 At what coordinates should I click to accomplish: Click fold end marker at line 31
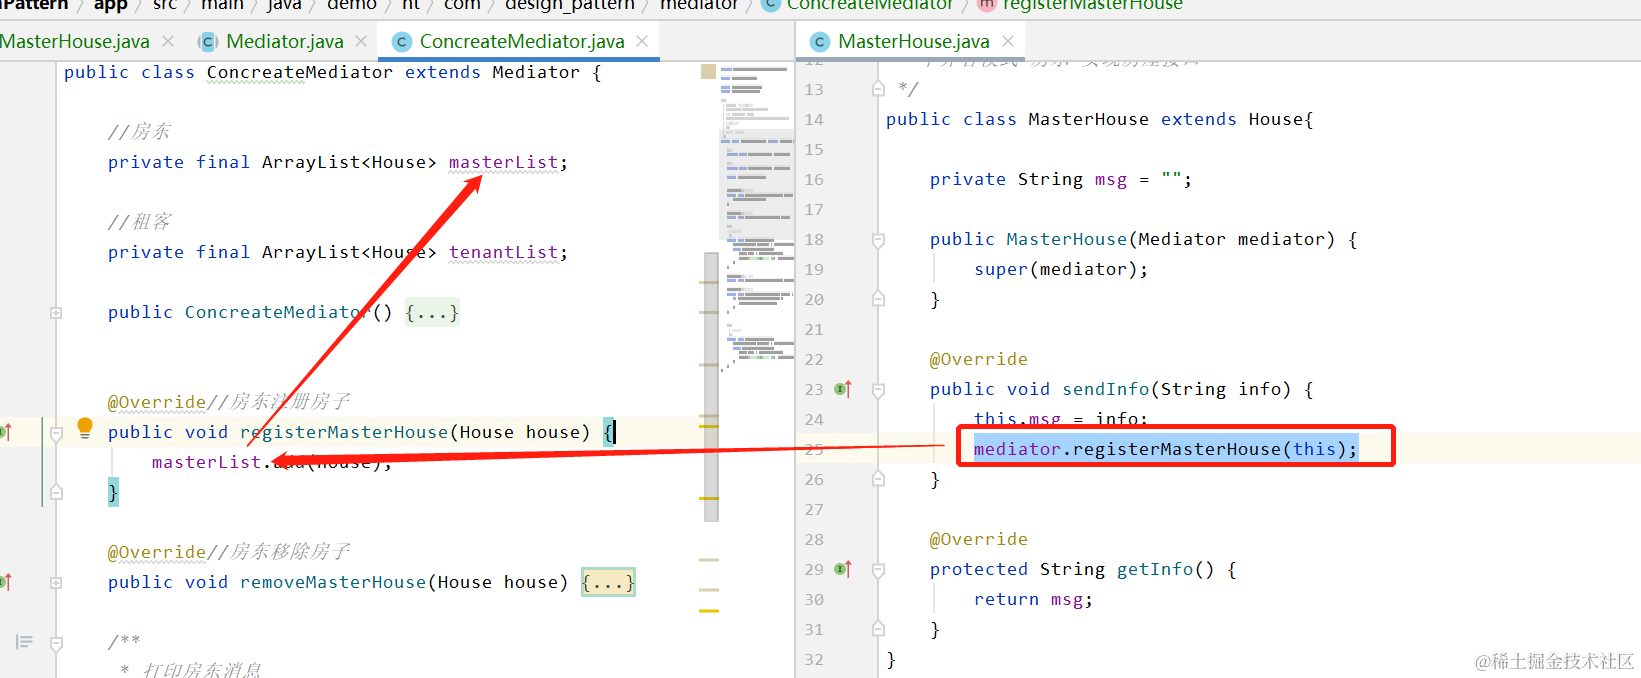click(878, 628)
